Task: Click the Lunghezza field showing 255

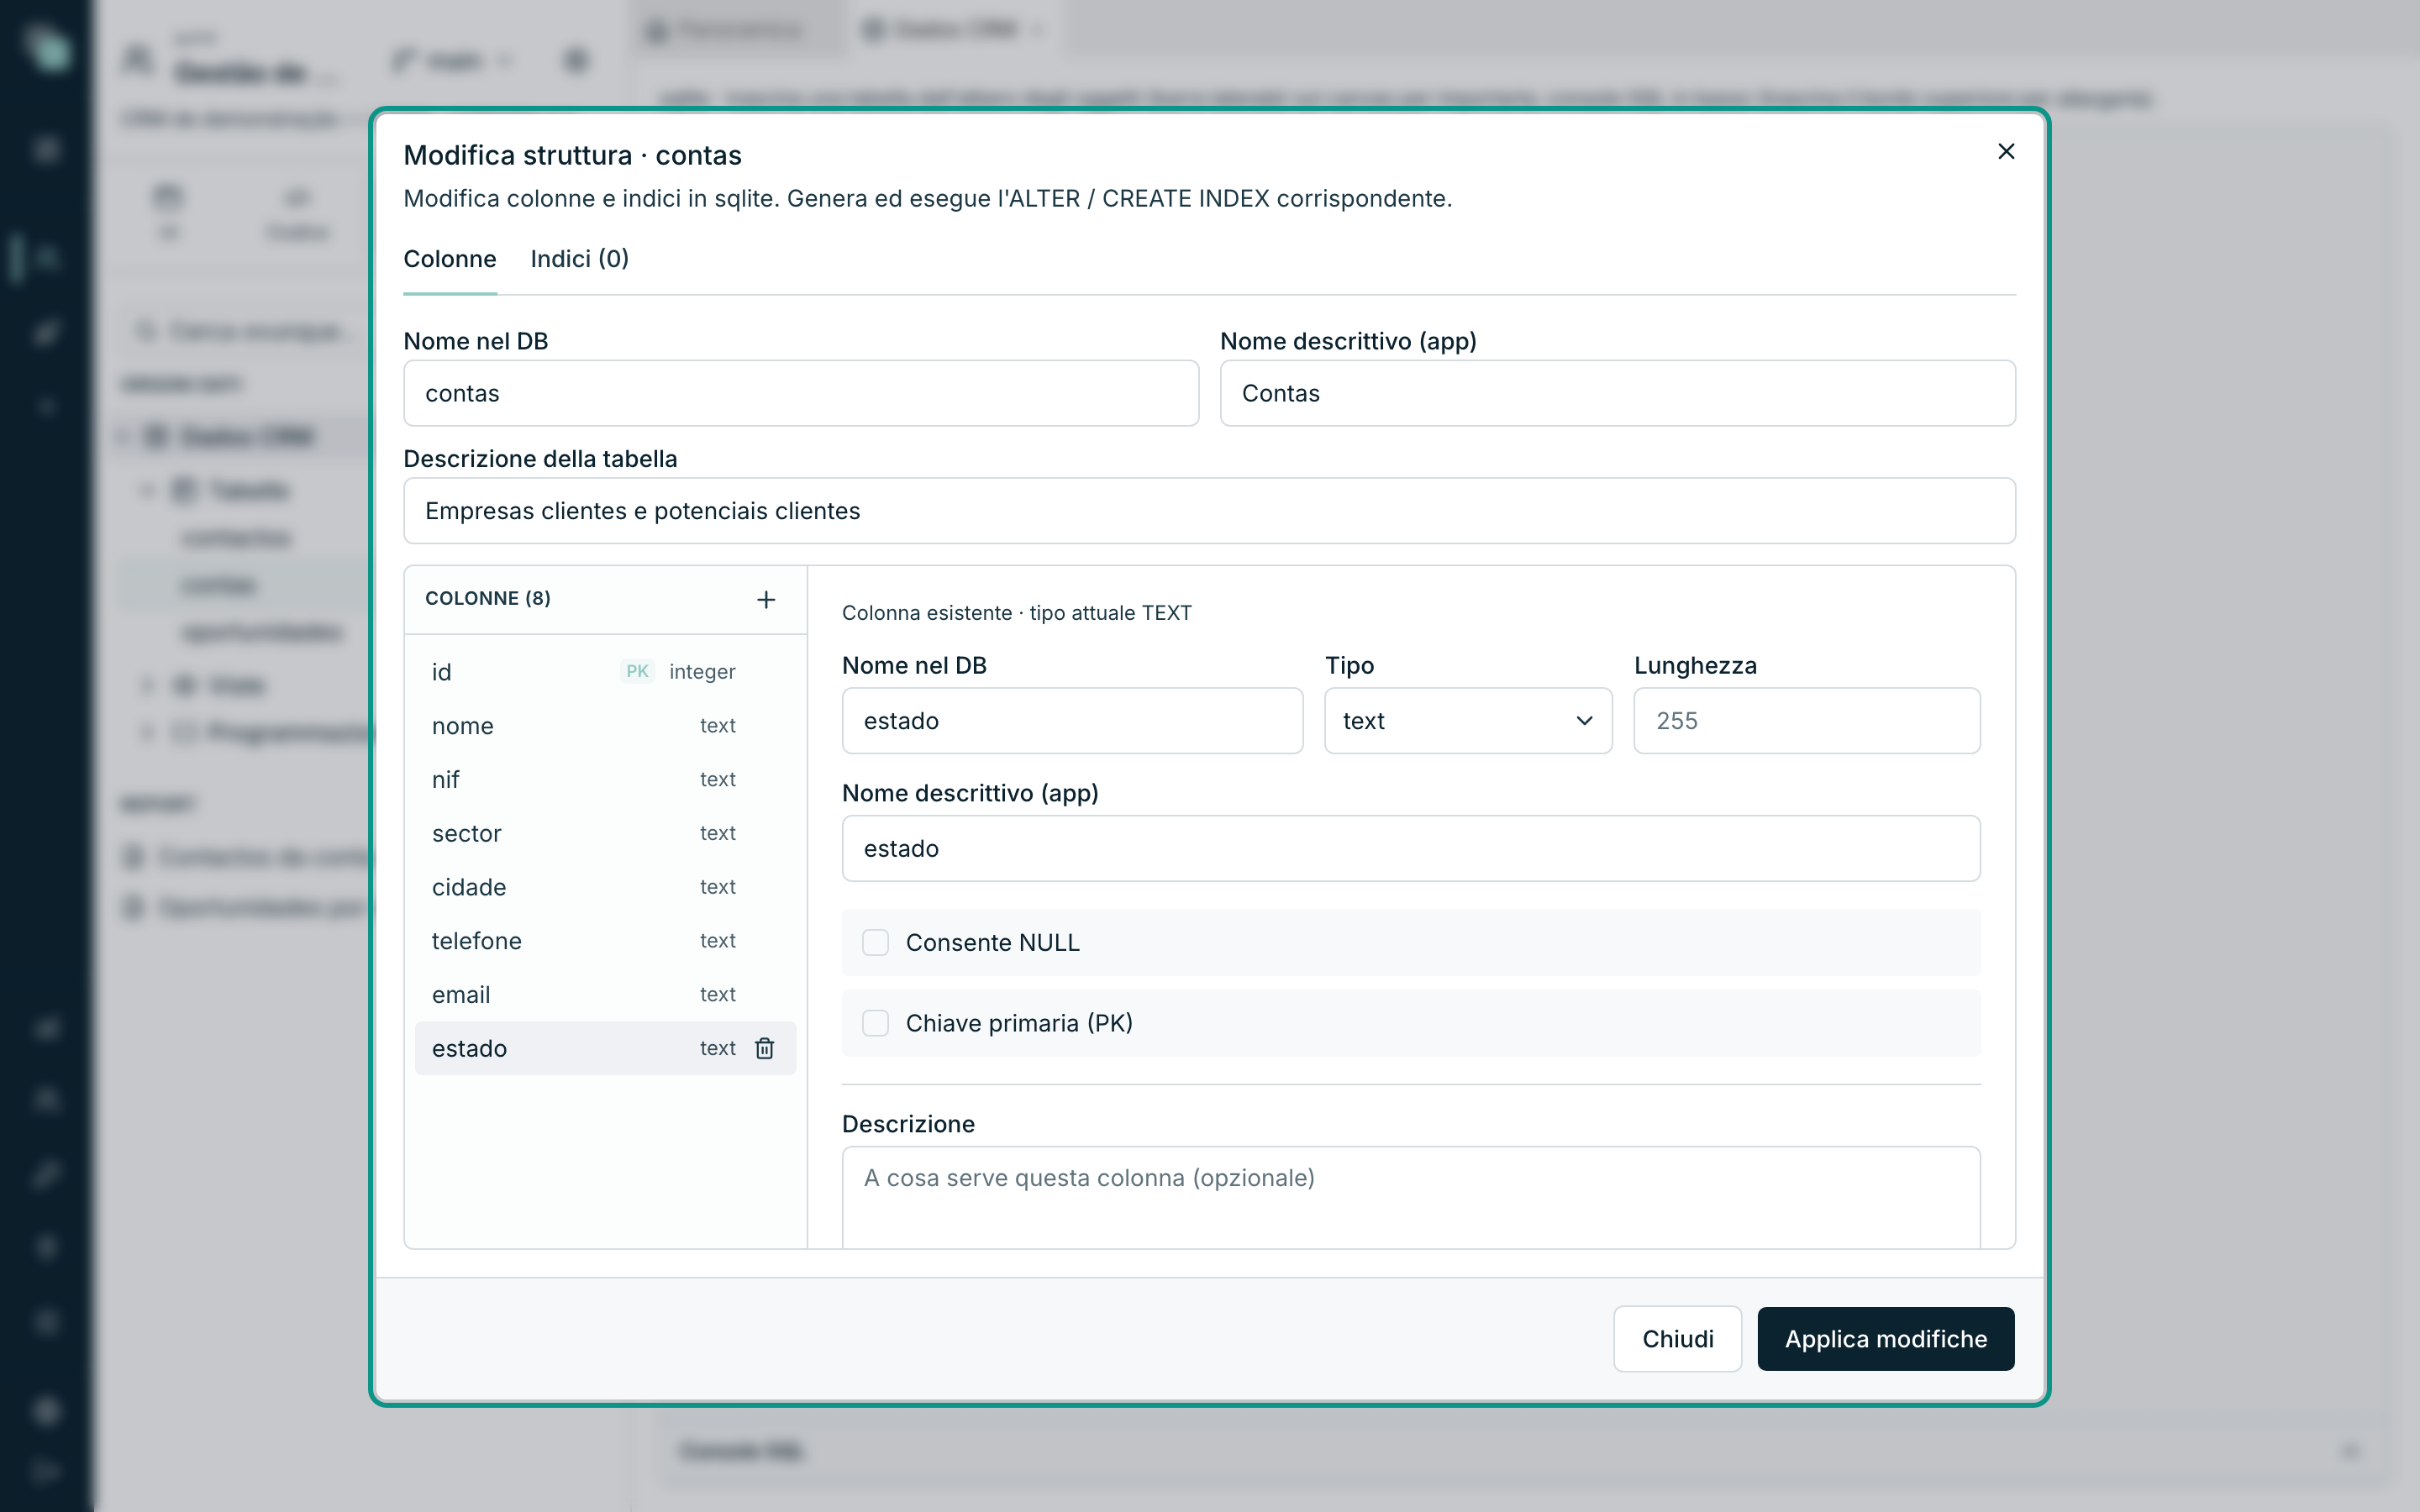Action: (x=1806, y=721)
